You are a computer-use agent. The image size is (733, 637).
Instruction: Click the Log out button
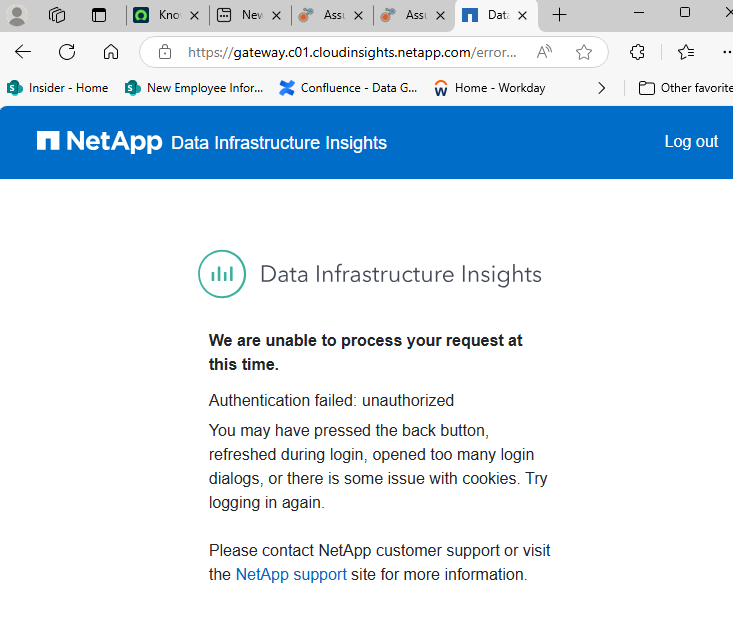click(691, 142)
